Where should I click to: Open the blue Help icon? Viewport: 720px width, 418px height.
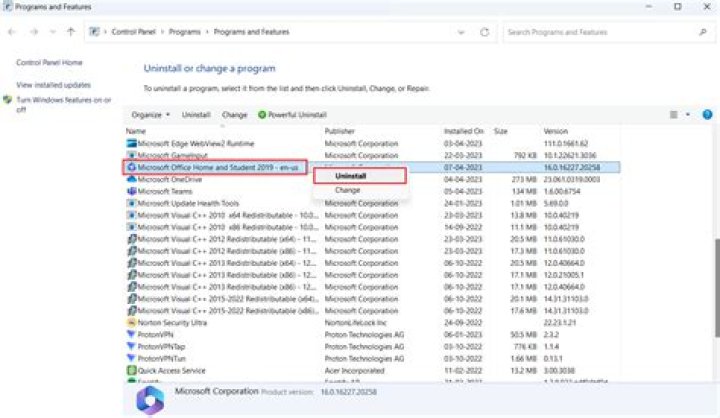707,115
